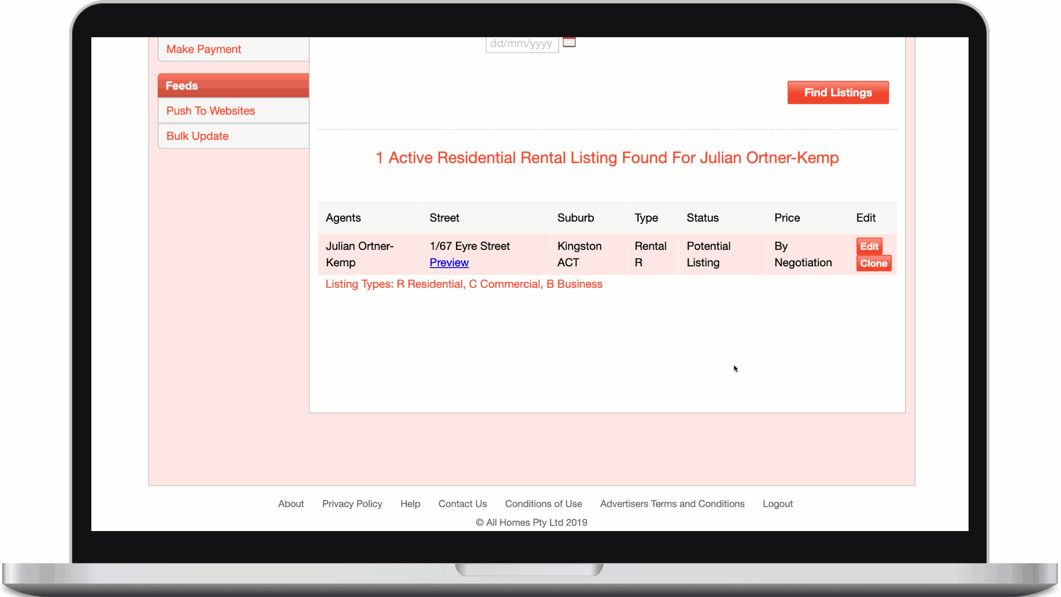The width and height of the screenshot is (1061, 597).
Task: Select the Kingston ACT suburb cell
Action: click(587, 255)
